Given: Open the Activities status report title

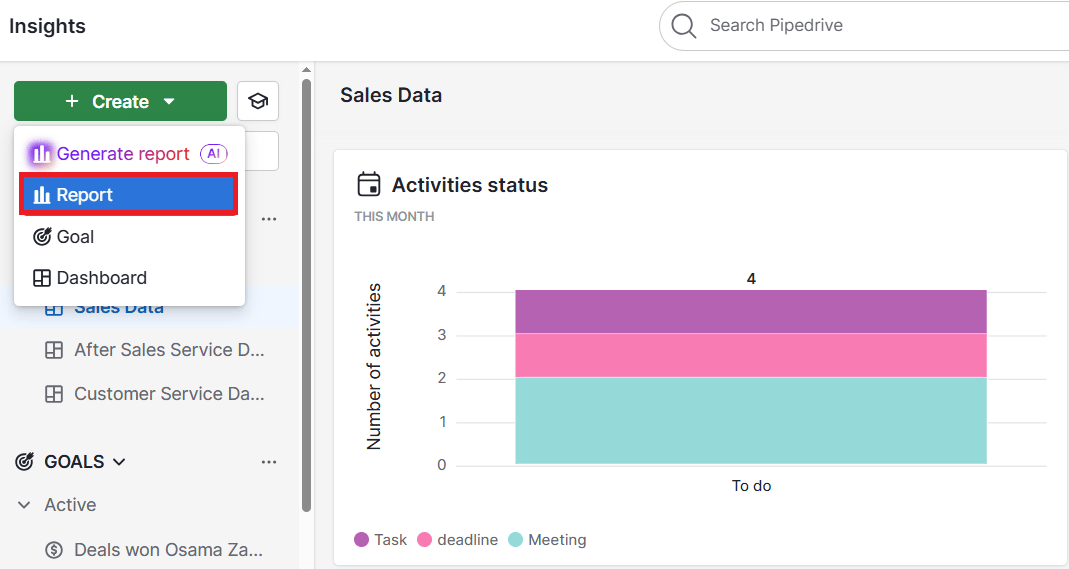Looking at the screenshot, I should (470, 185).
